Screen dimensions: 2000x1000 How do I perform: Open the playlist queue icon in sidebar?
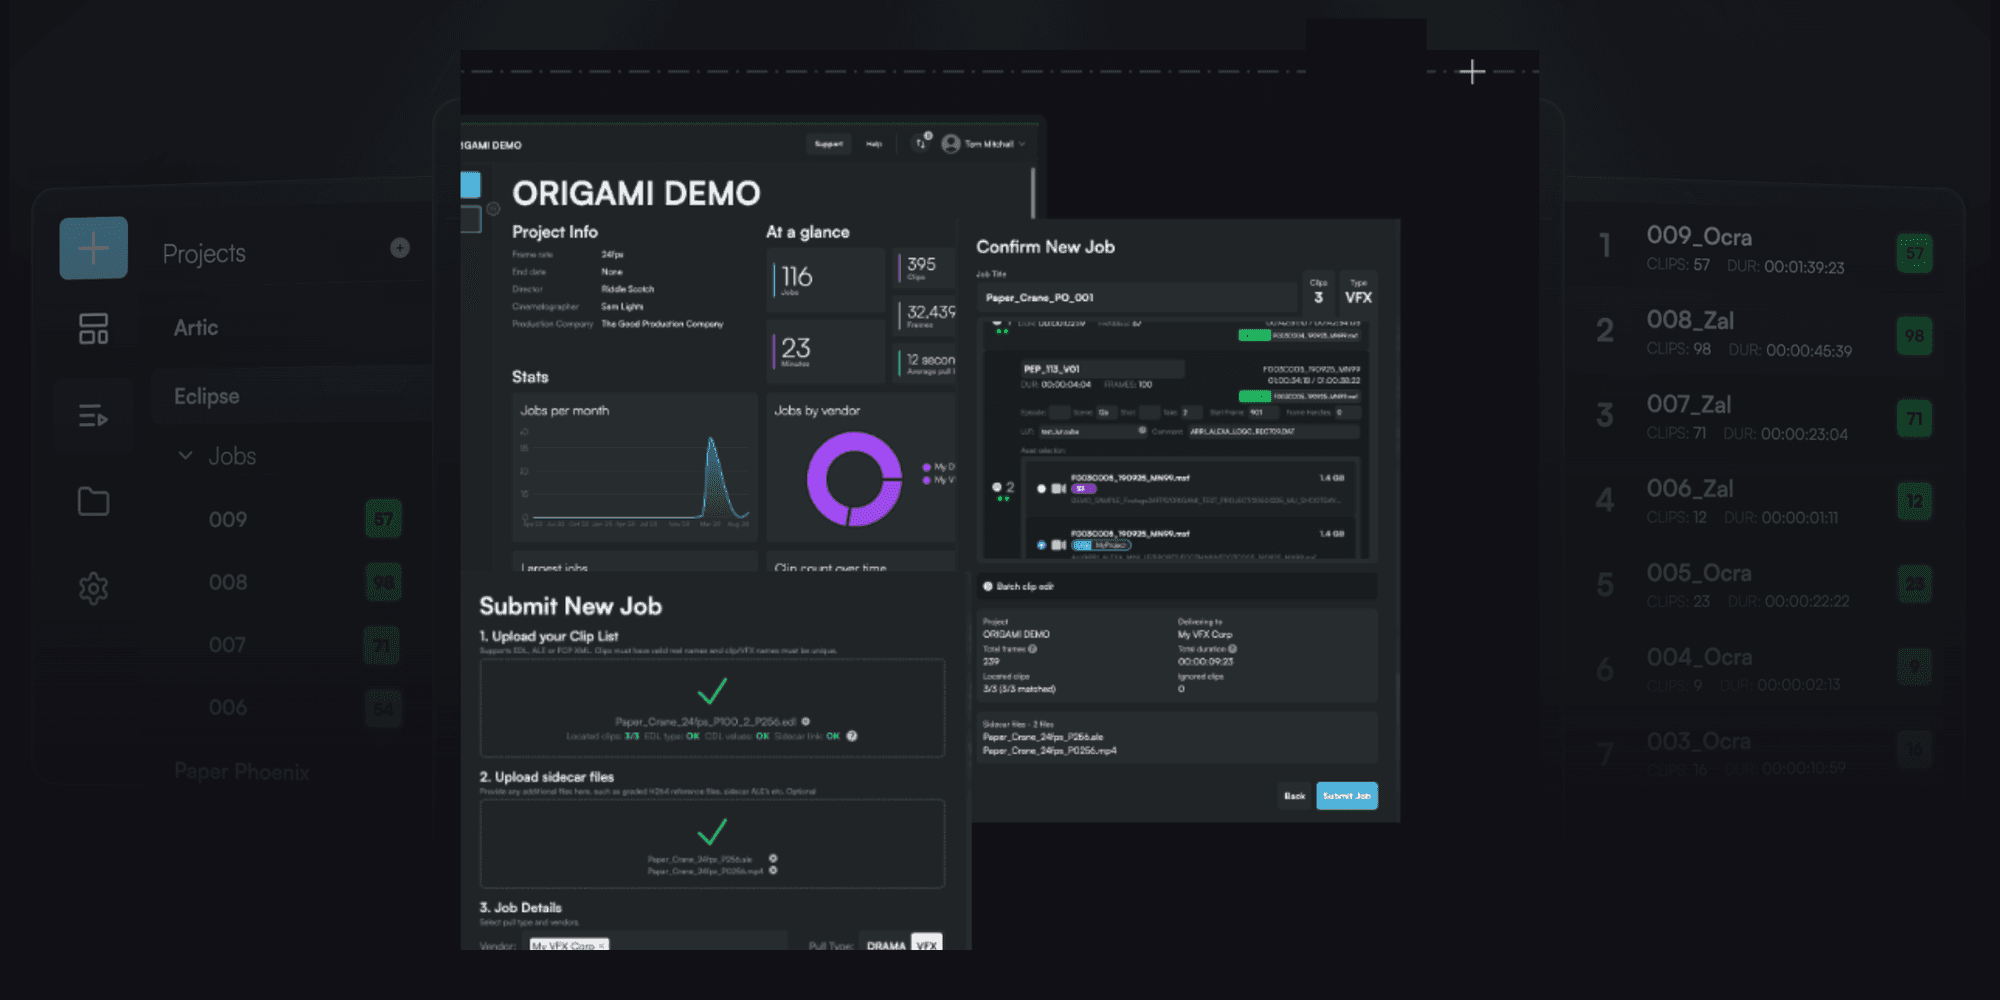(93, 415)
